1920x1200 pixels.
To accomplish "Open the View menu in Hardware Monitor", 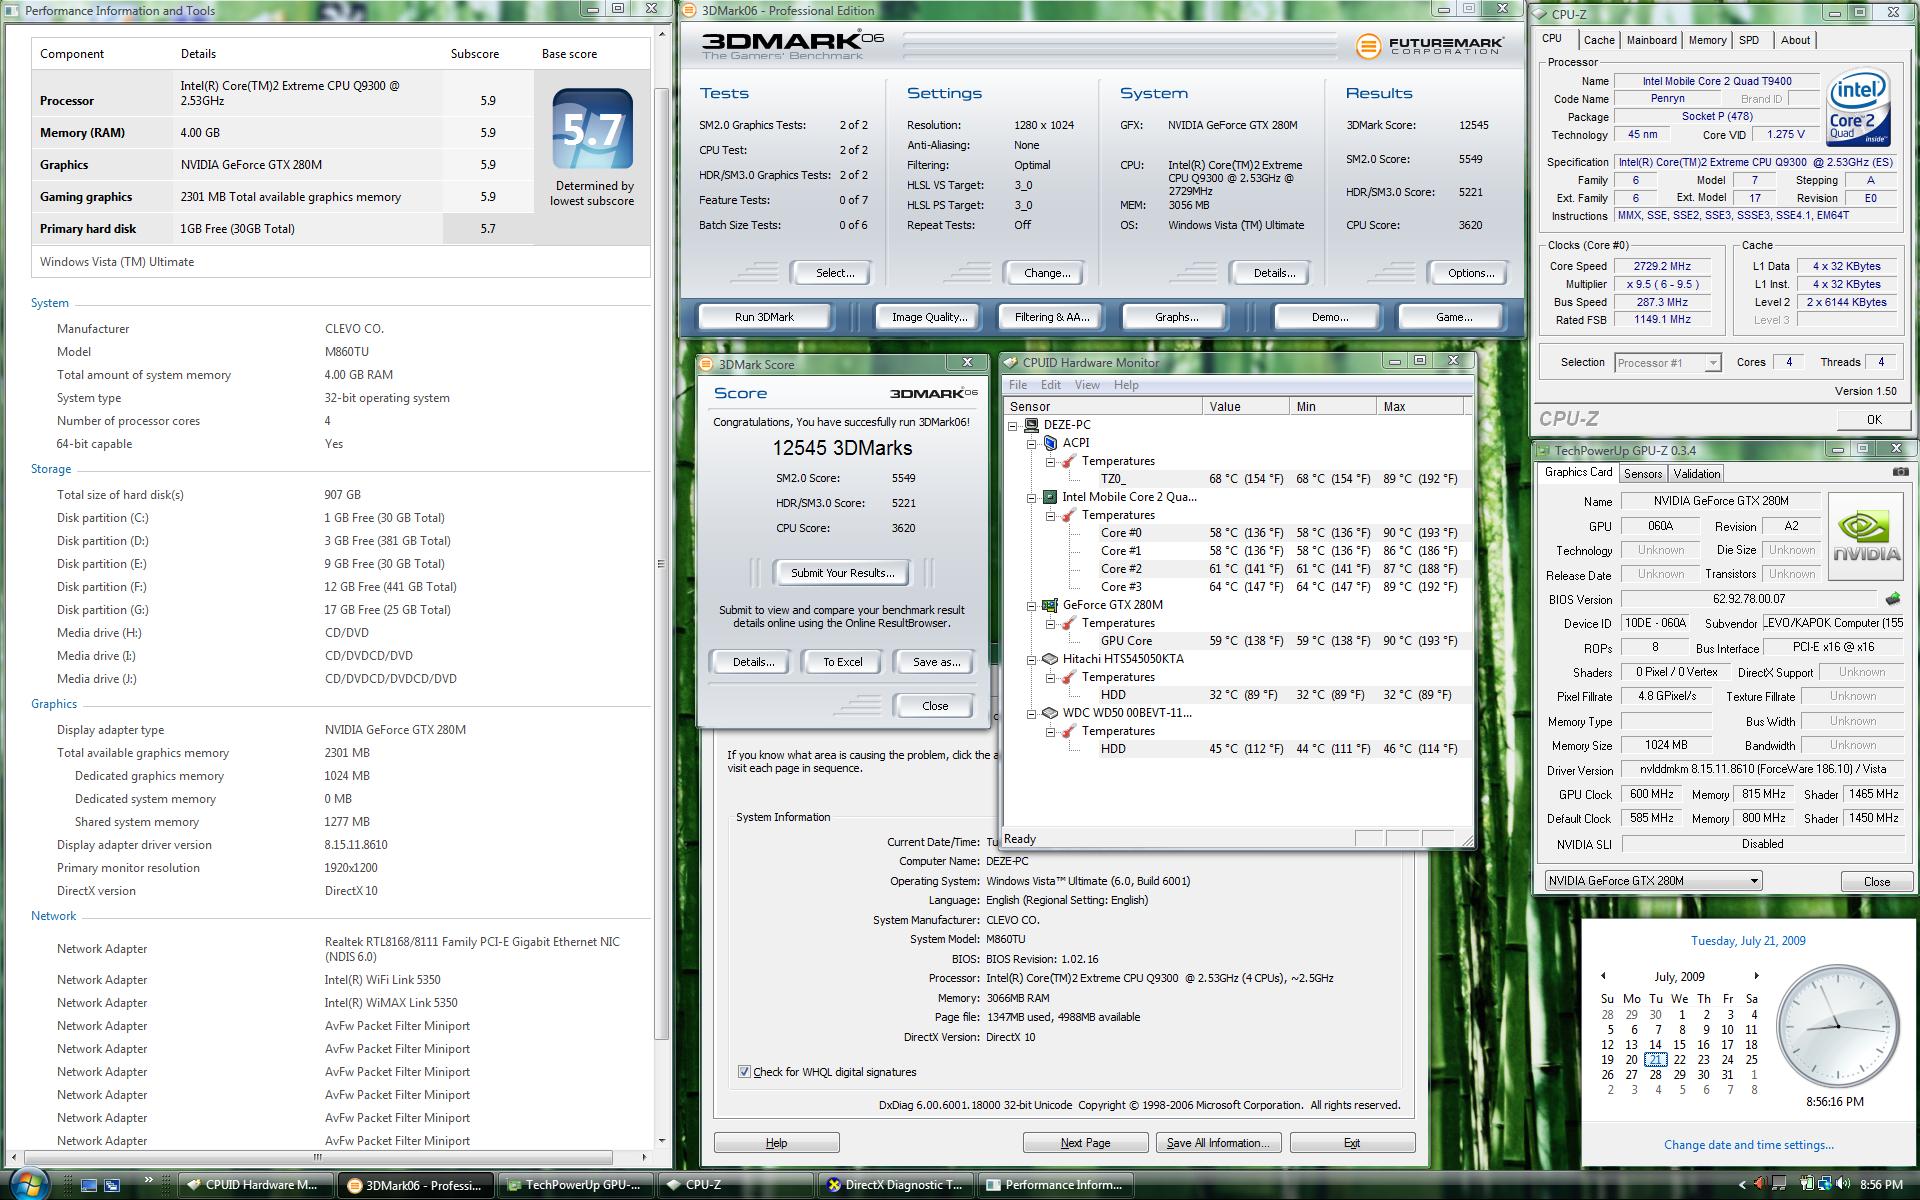I will [1086, 385].
